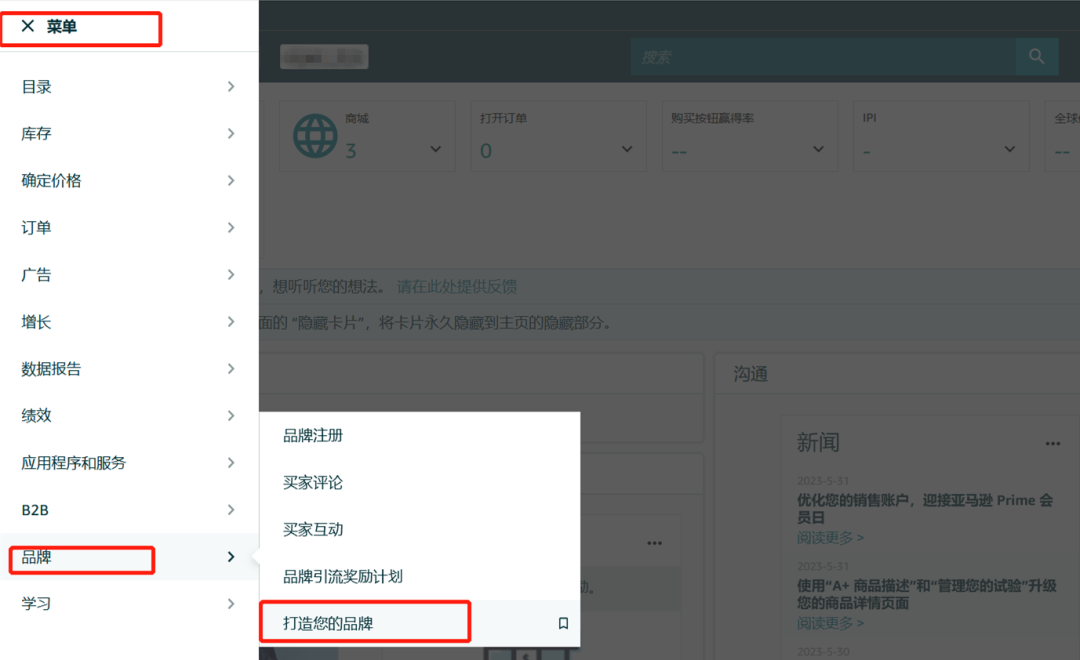Click the globe icon on the 商城 card
The width and height of the screenshot is (1080, 660).
point(316,135)
